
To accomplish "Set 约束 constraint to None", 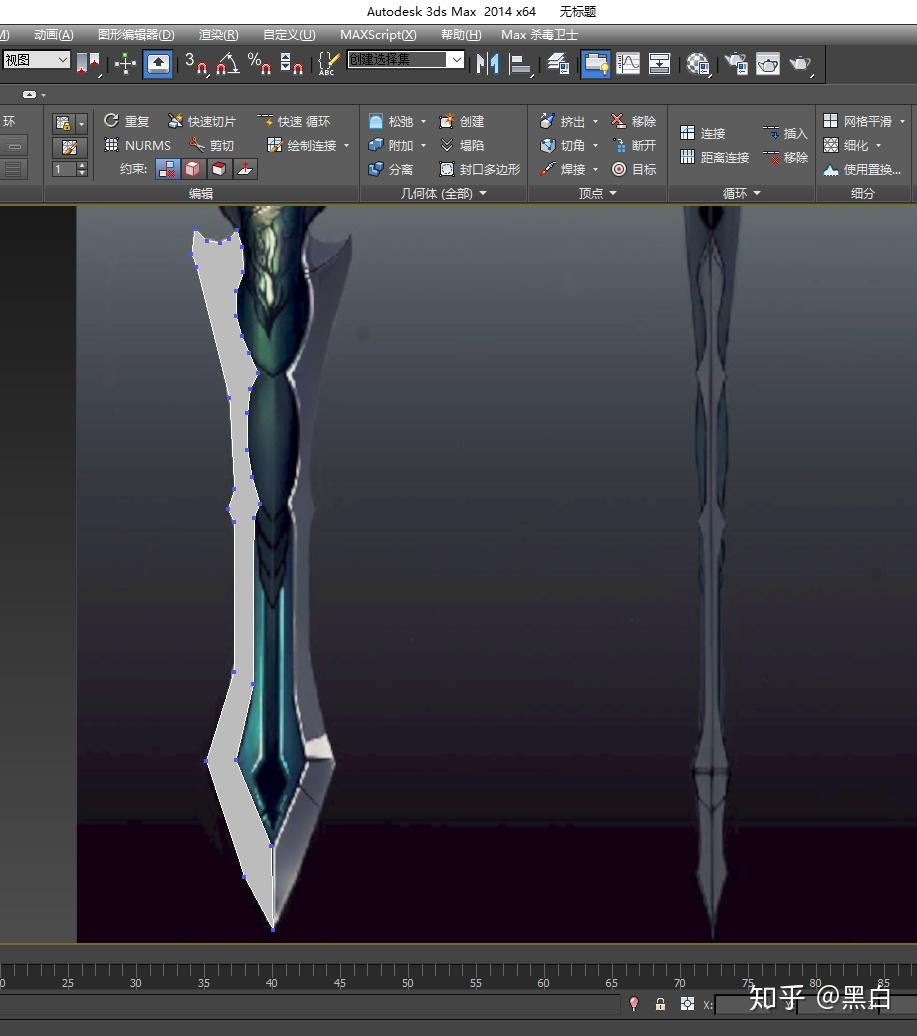I will pos(168,169).
